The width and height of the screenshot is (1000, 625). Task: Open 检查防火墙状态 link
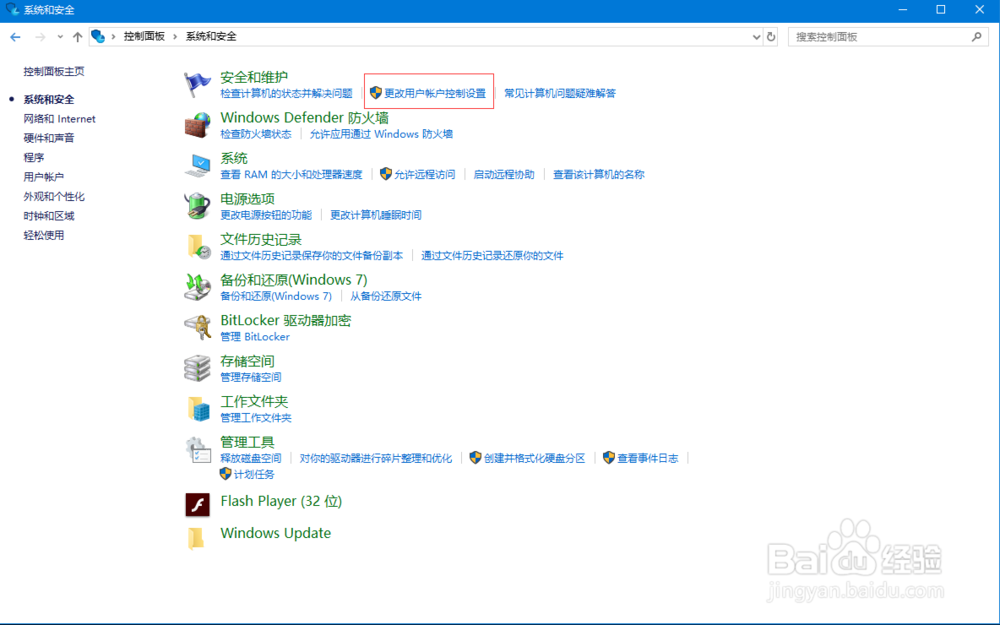256,134
